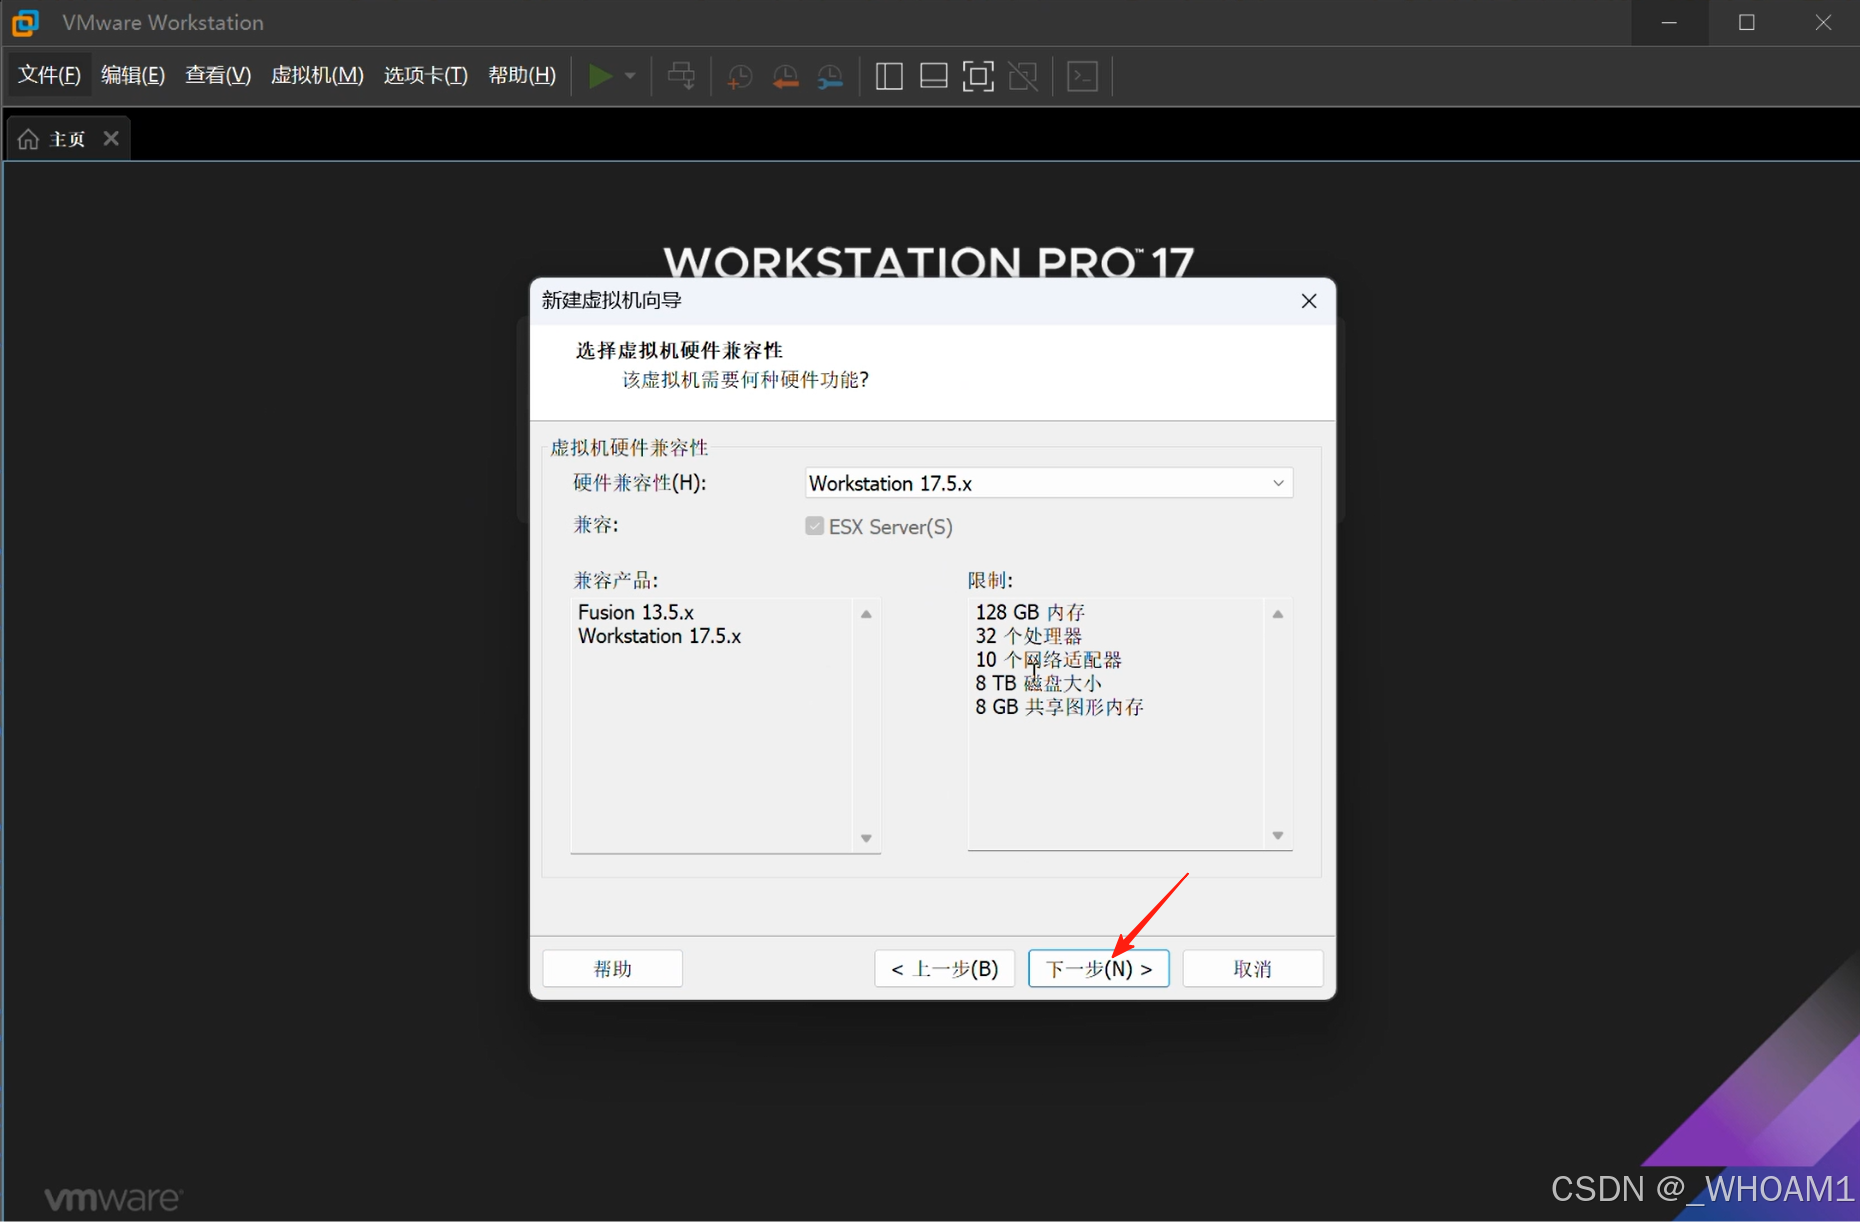Open the 查看(V) menu
Viewport: 1860px width, 1222px height.
coord(218,75)
